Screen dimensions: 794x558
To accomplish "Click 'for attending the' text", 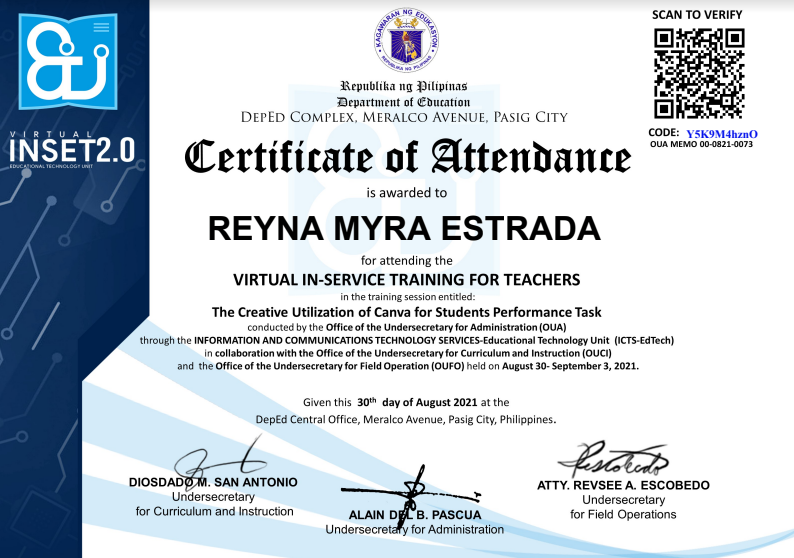I will [x=407, y=260].
